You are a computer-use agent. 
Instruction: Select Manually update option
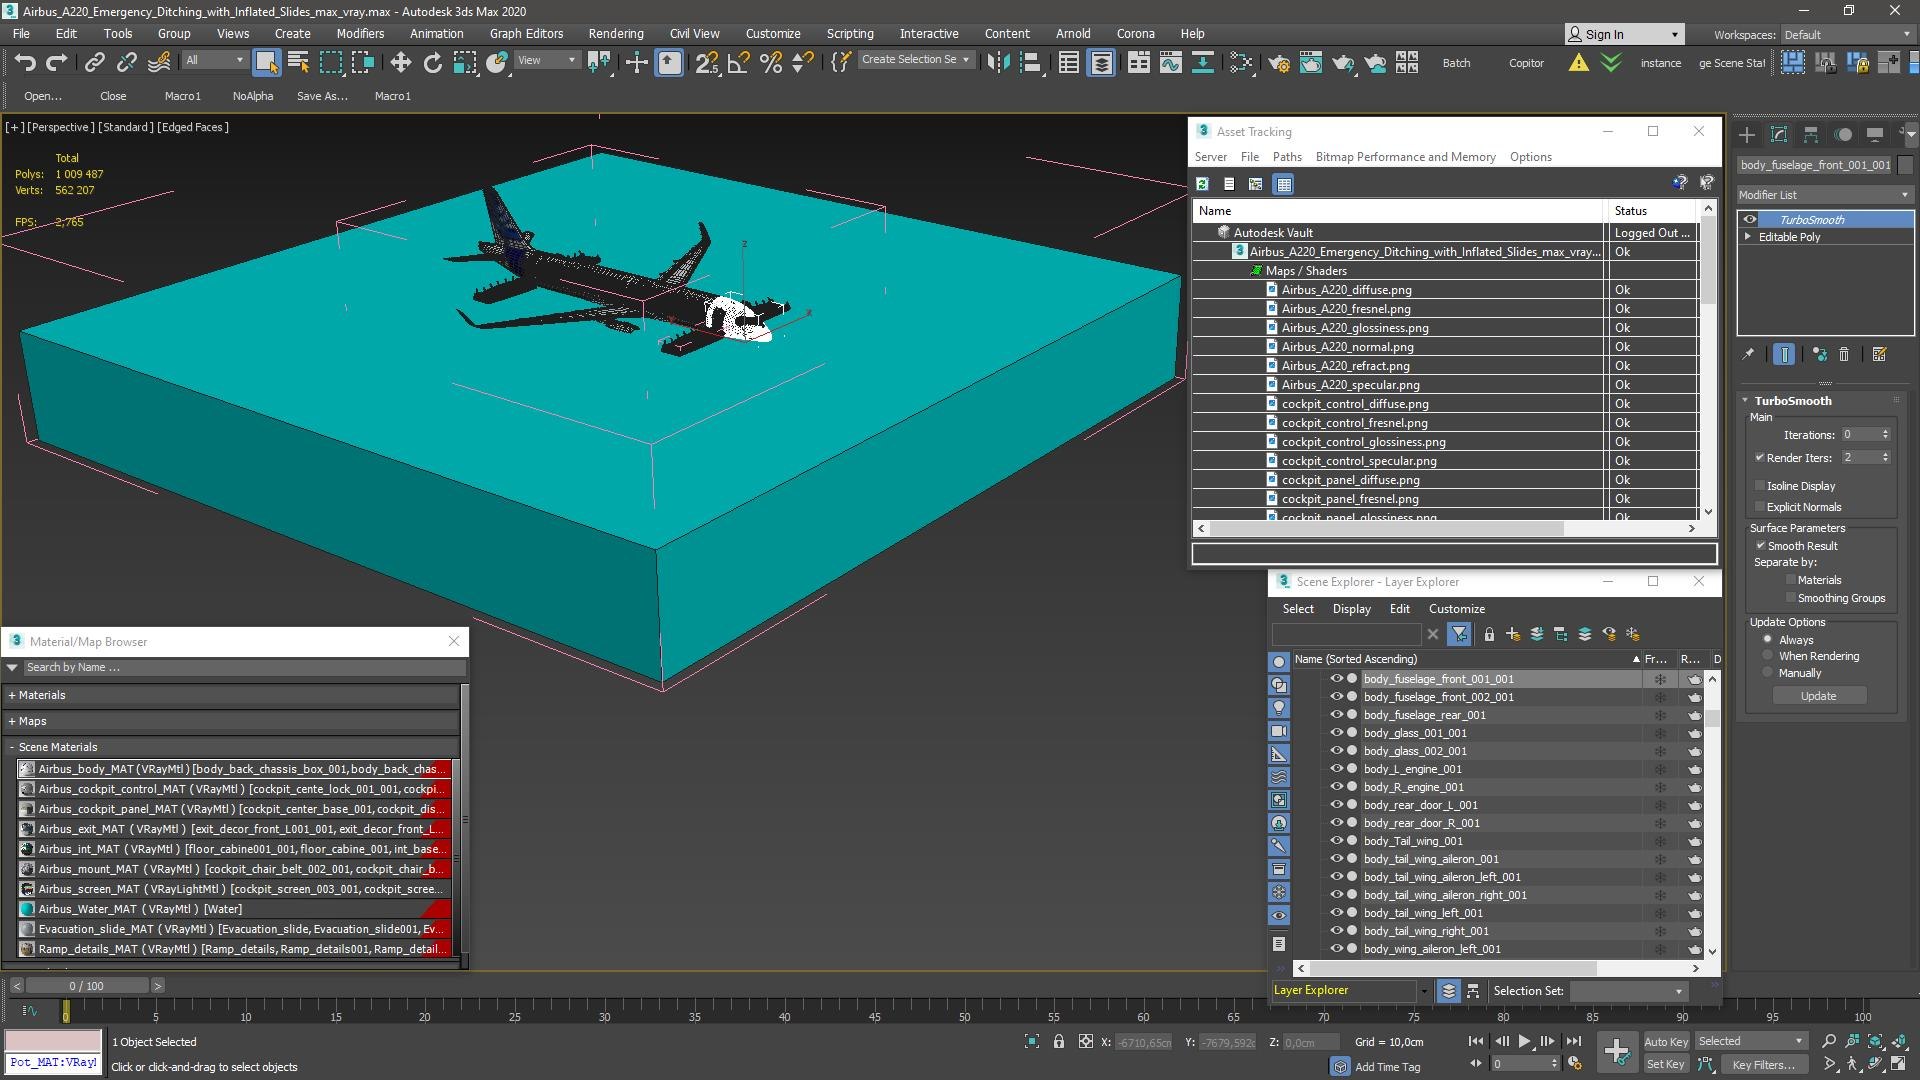click(1768, 673)
